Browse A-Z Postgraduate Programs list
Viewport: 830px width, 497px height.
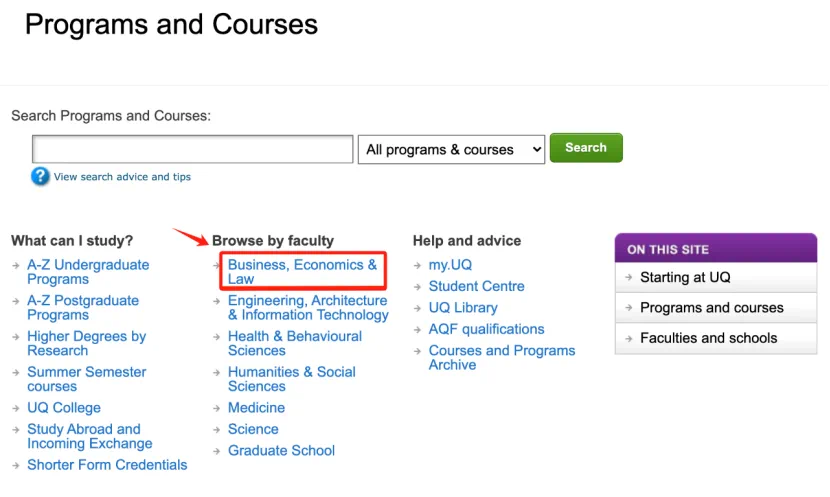pos(83,308)
